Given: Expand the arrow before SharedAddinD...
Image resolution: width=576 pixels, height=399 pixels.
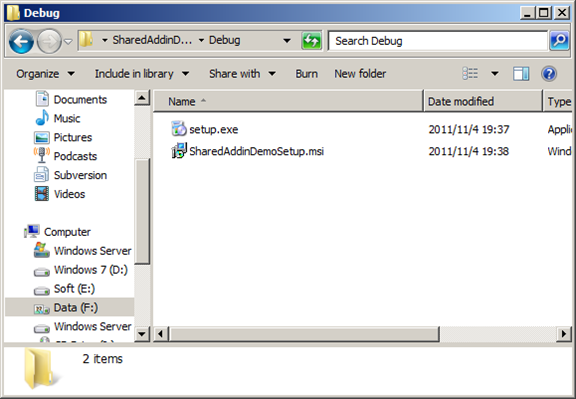Looking at the screenshot, I should point(105,40).
